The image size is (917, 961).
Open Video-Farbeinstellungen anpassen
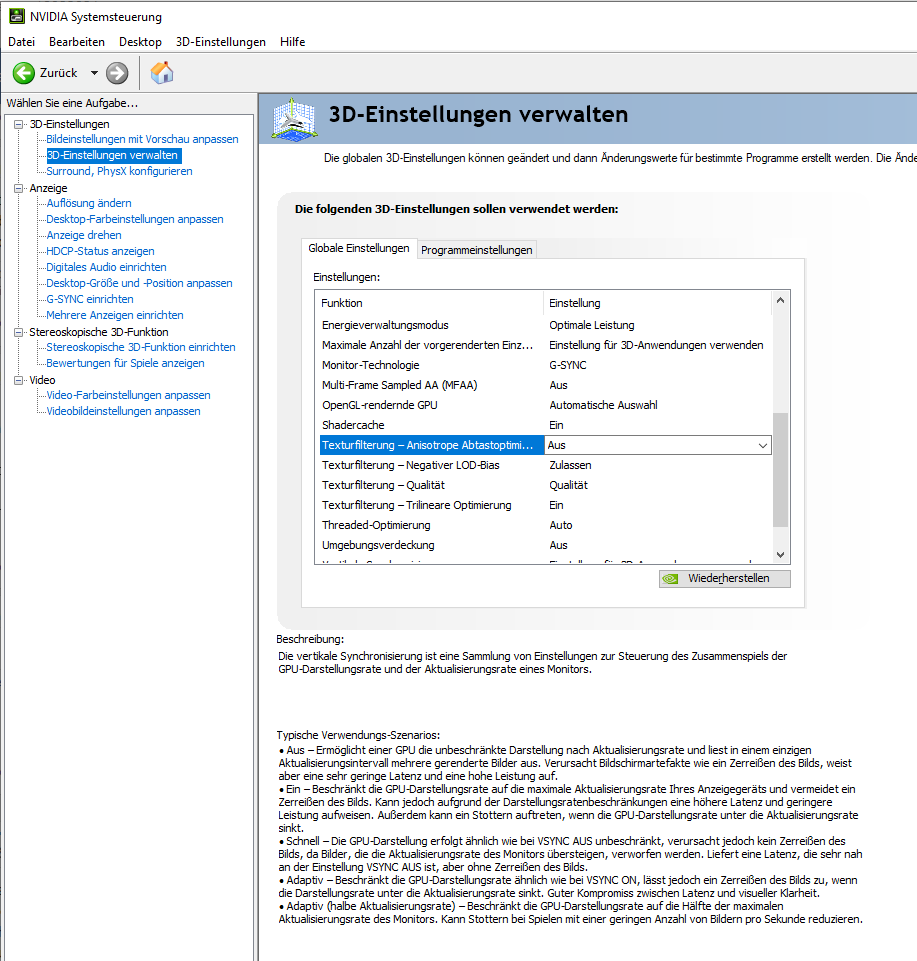(x=129, y=395)
